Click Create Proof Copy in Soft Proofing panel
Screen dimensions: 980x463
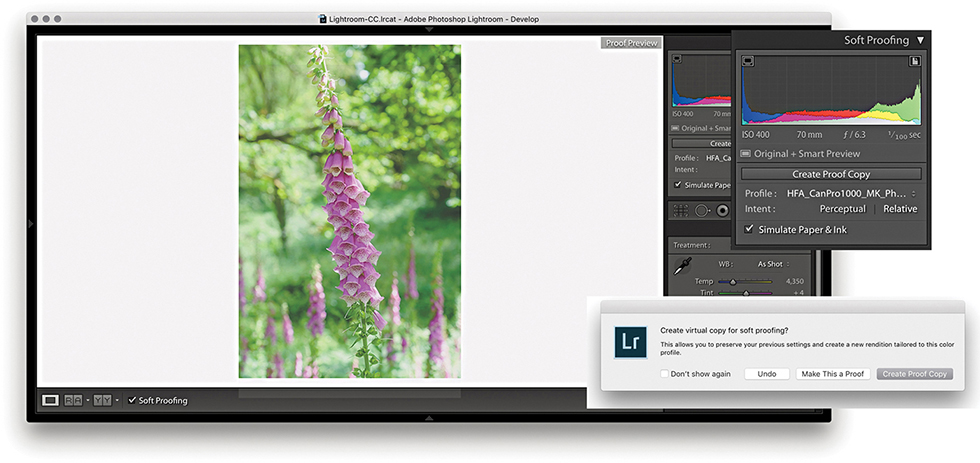[831, 174]
